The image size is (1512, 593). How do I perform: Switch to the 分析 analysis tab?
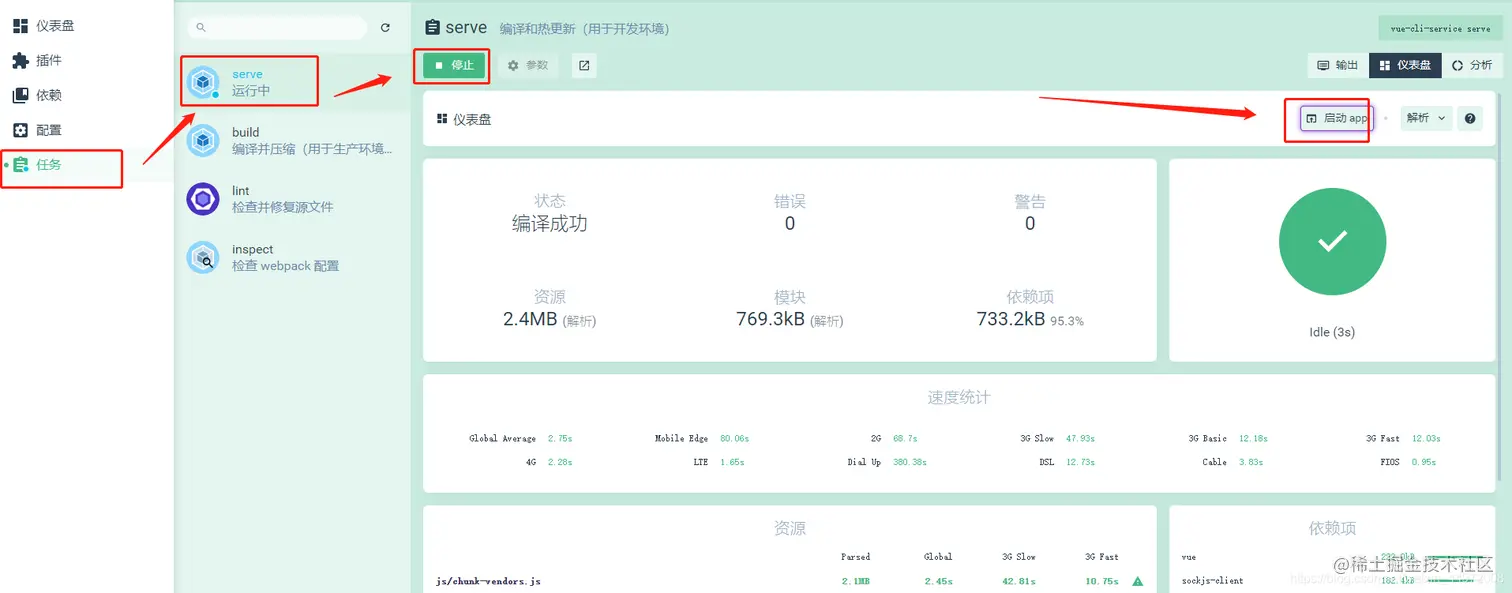pyautogui.click(x=1472, y=64)
